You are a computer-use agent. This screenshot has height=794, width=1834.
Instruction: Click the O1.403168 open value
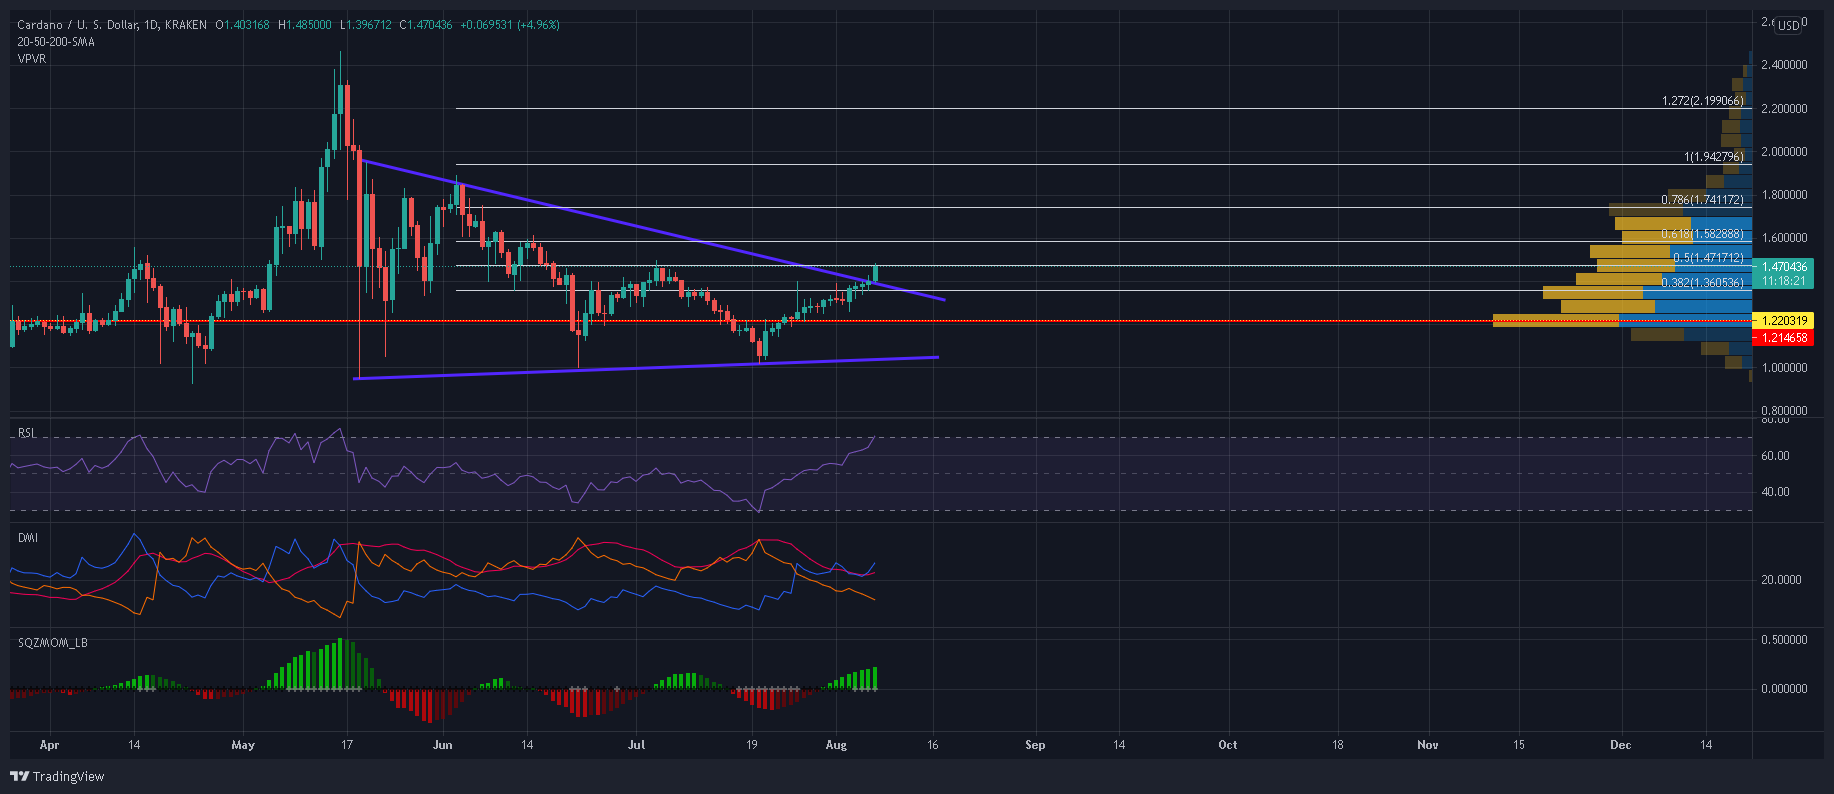(242, 25)
